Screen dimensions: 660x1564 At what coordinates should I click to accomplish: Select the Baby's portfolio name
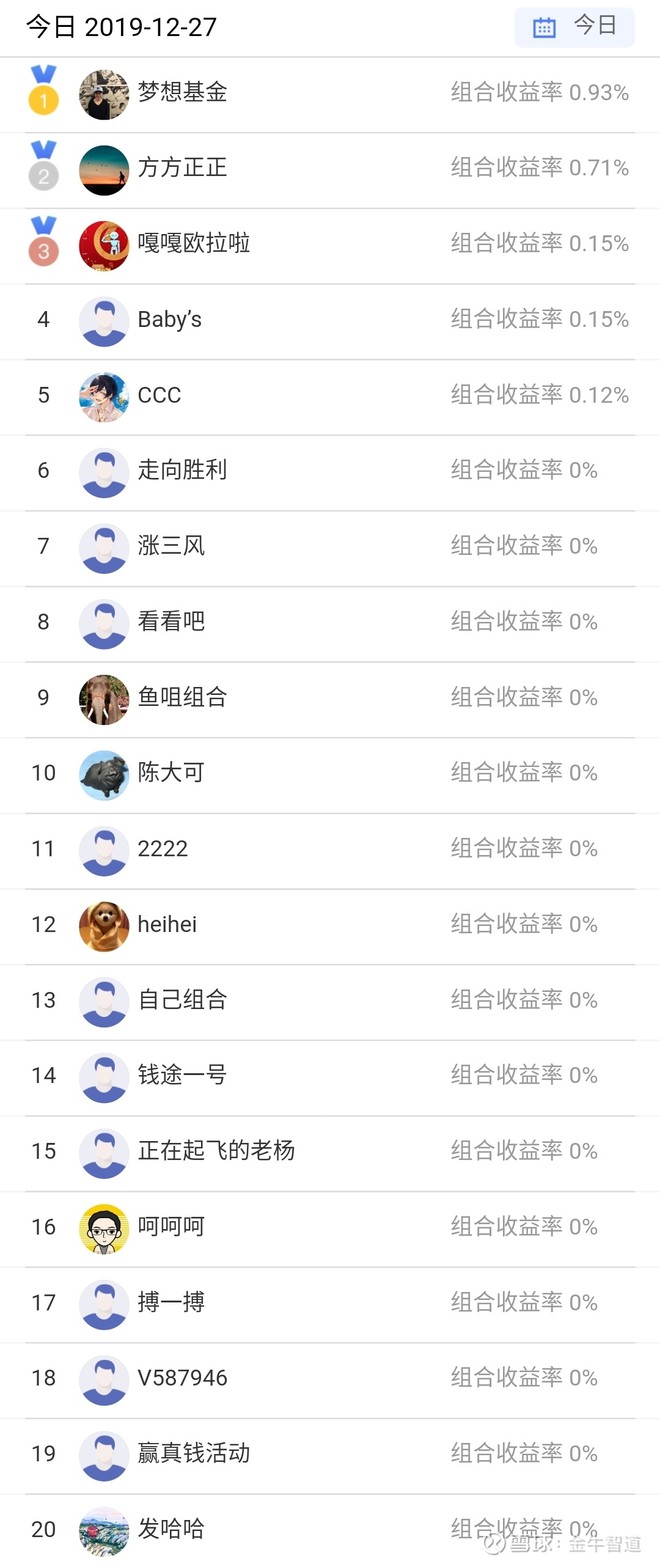(170, 320)
